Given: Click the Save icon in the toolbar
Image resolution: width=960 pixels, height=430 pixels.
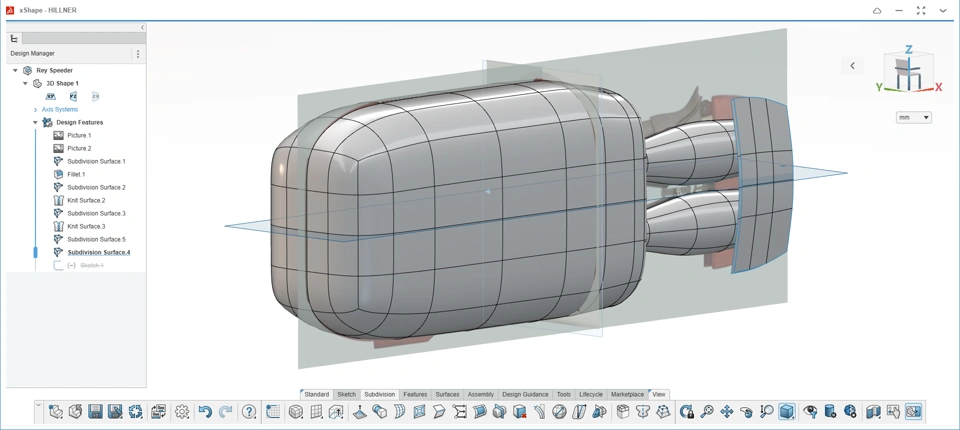Looking at the screenshot, I should (x=95, y=412).
